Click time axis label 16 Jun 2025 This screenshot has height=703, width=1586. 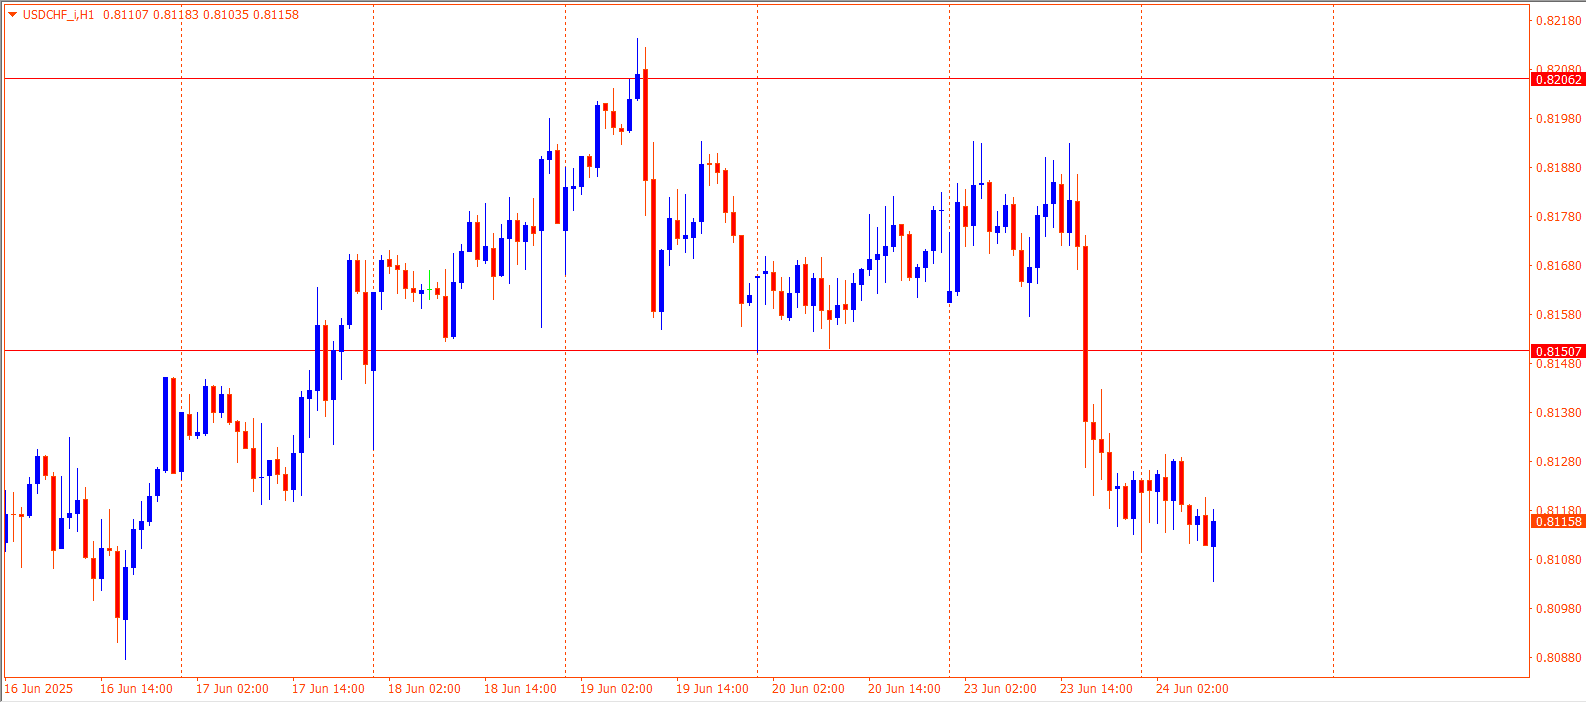pyautogui.click(x=39, y=689)
